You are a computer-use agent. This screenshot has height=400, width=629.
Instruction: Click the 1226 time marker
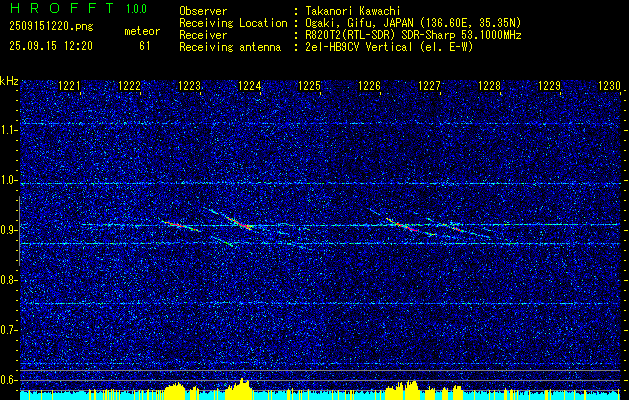(369, 85)
